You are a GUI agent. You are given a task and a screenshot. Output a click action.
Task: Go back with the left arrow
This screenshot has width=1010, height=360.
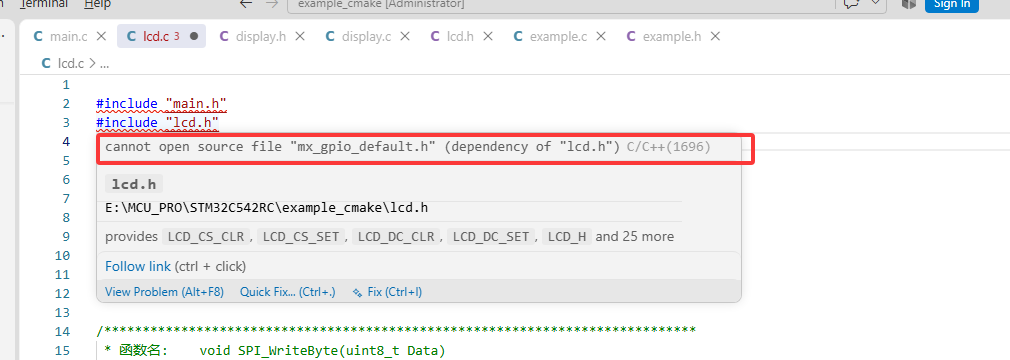click(x=246, y=4)
